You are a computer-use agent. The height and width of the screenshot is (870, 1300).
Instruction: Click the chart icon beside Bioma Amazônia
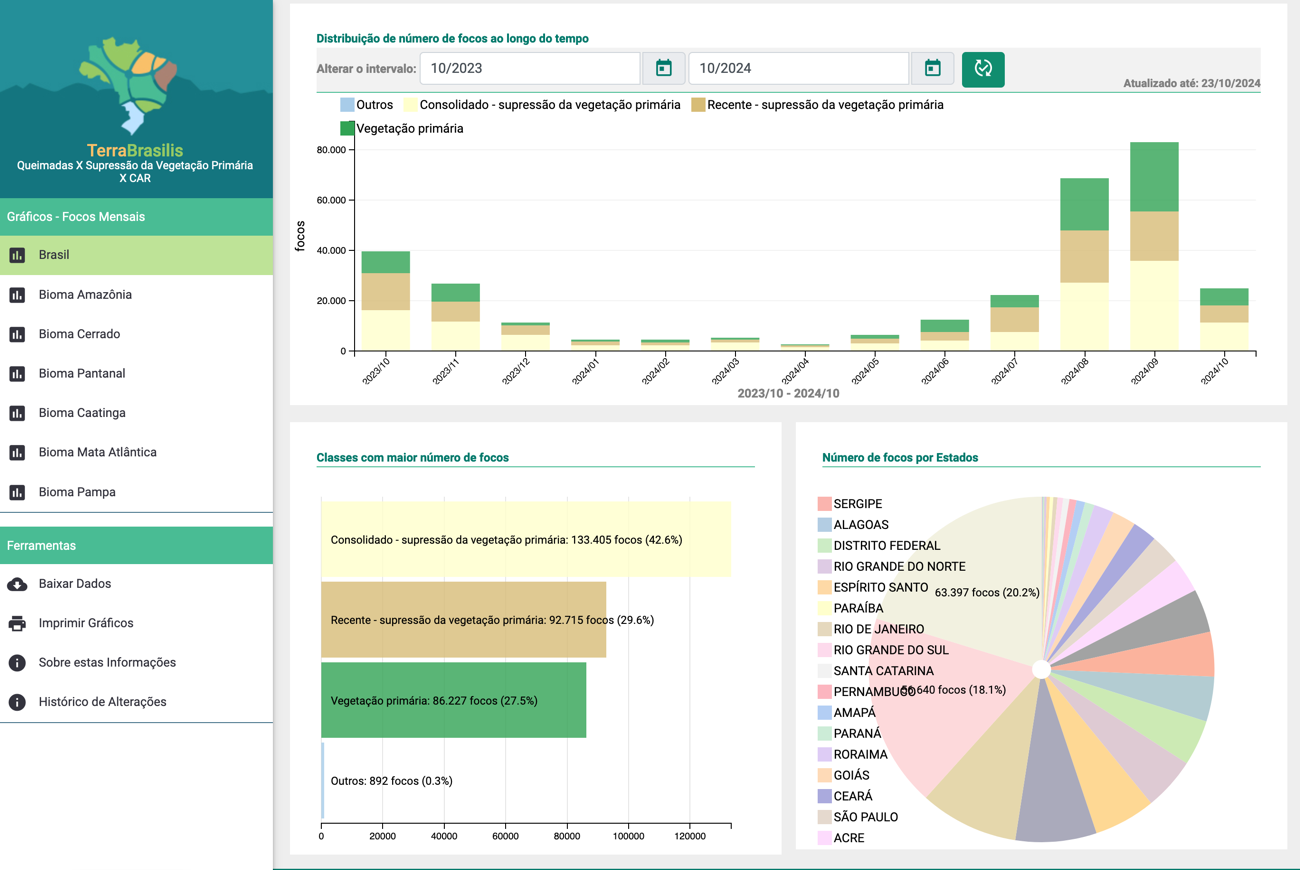(17, 295)
